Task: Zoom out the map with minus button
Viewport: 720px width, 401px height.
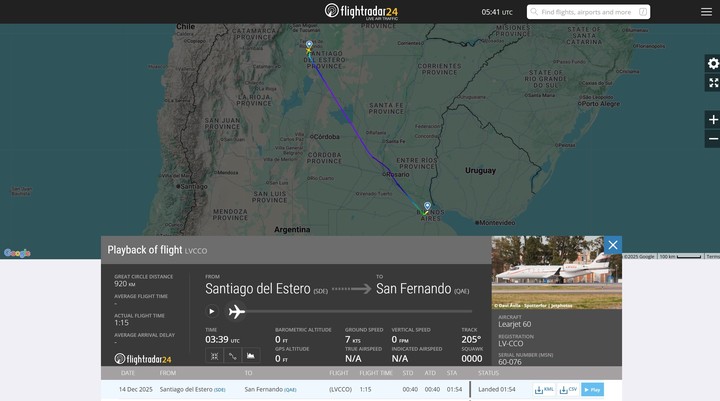Action: point(713,139)
